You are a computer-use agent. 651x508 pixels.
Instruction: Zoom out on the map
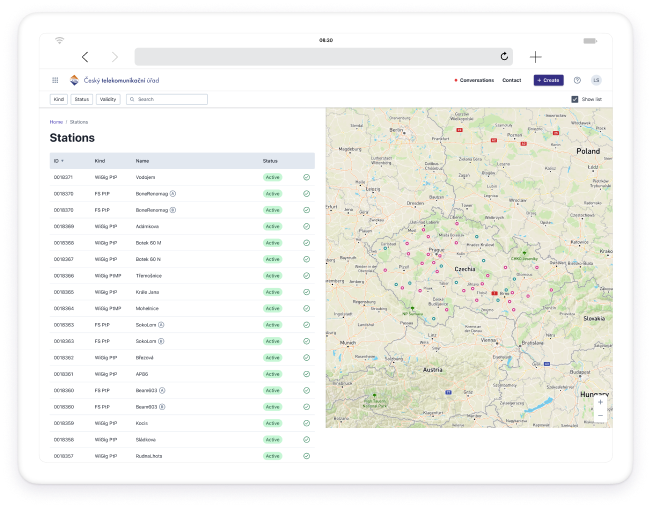(x=600, y=414)
